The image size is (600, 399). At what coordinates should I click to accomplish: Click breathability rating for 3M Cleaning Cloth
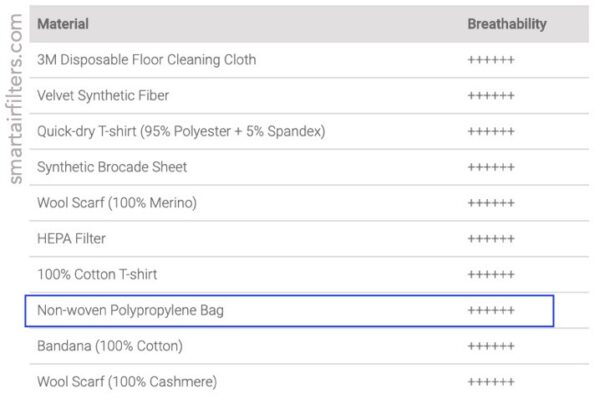[x=491, y=60]
